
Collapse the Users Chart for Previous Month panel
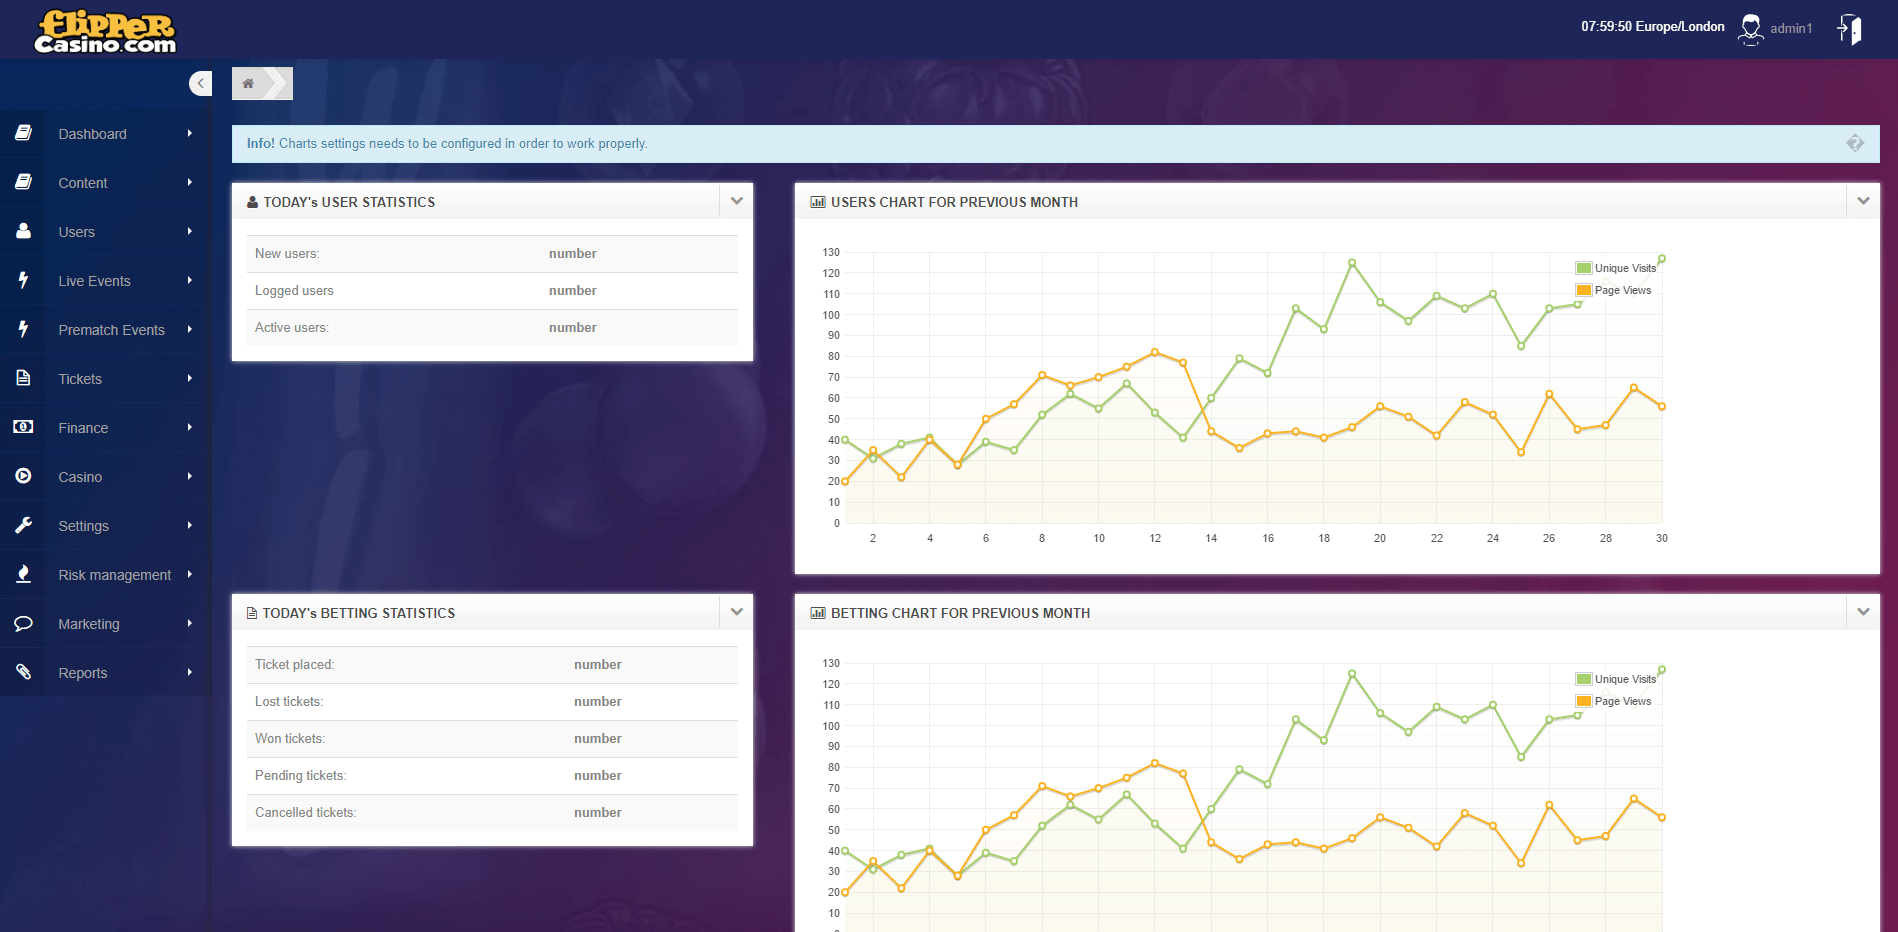[1863, 201]
